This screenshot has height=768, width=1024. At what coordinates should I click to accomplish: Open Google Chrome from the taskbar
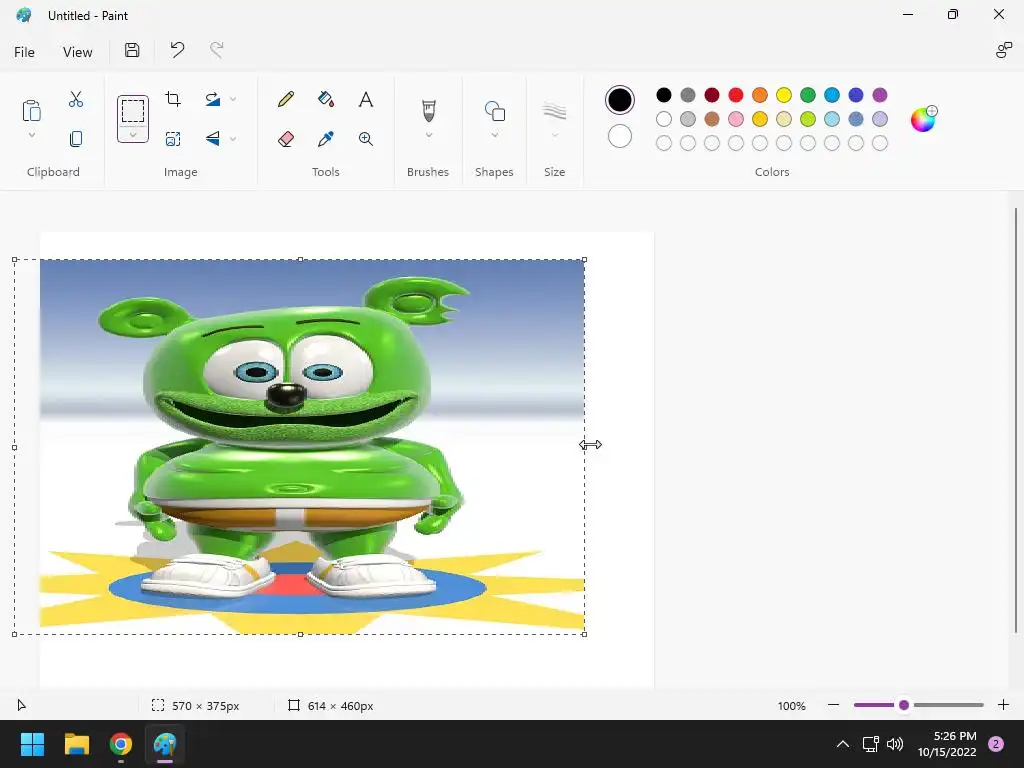click(121, 744)
